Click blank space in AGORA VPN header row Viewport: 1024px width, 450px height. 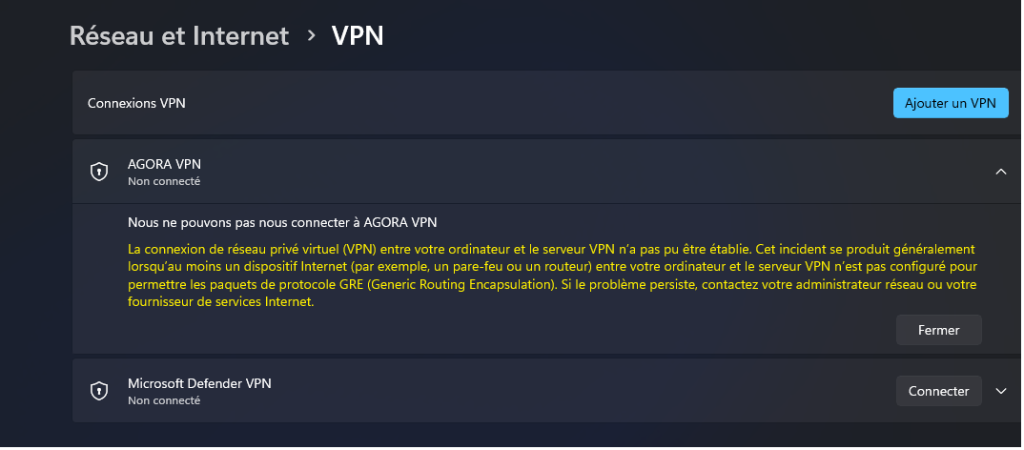pyautogui.click(x=588, y=172)
